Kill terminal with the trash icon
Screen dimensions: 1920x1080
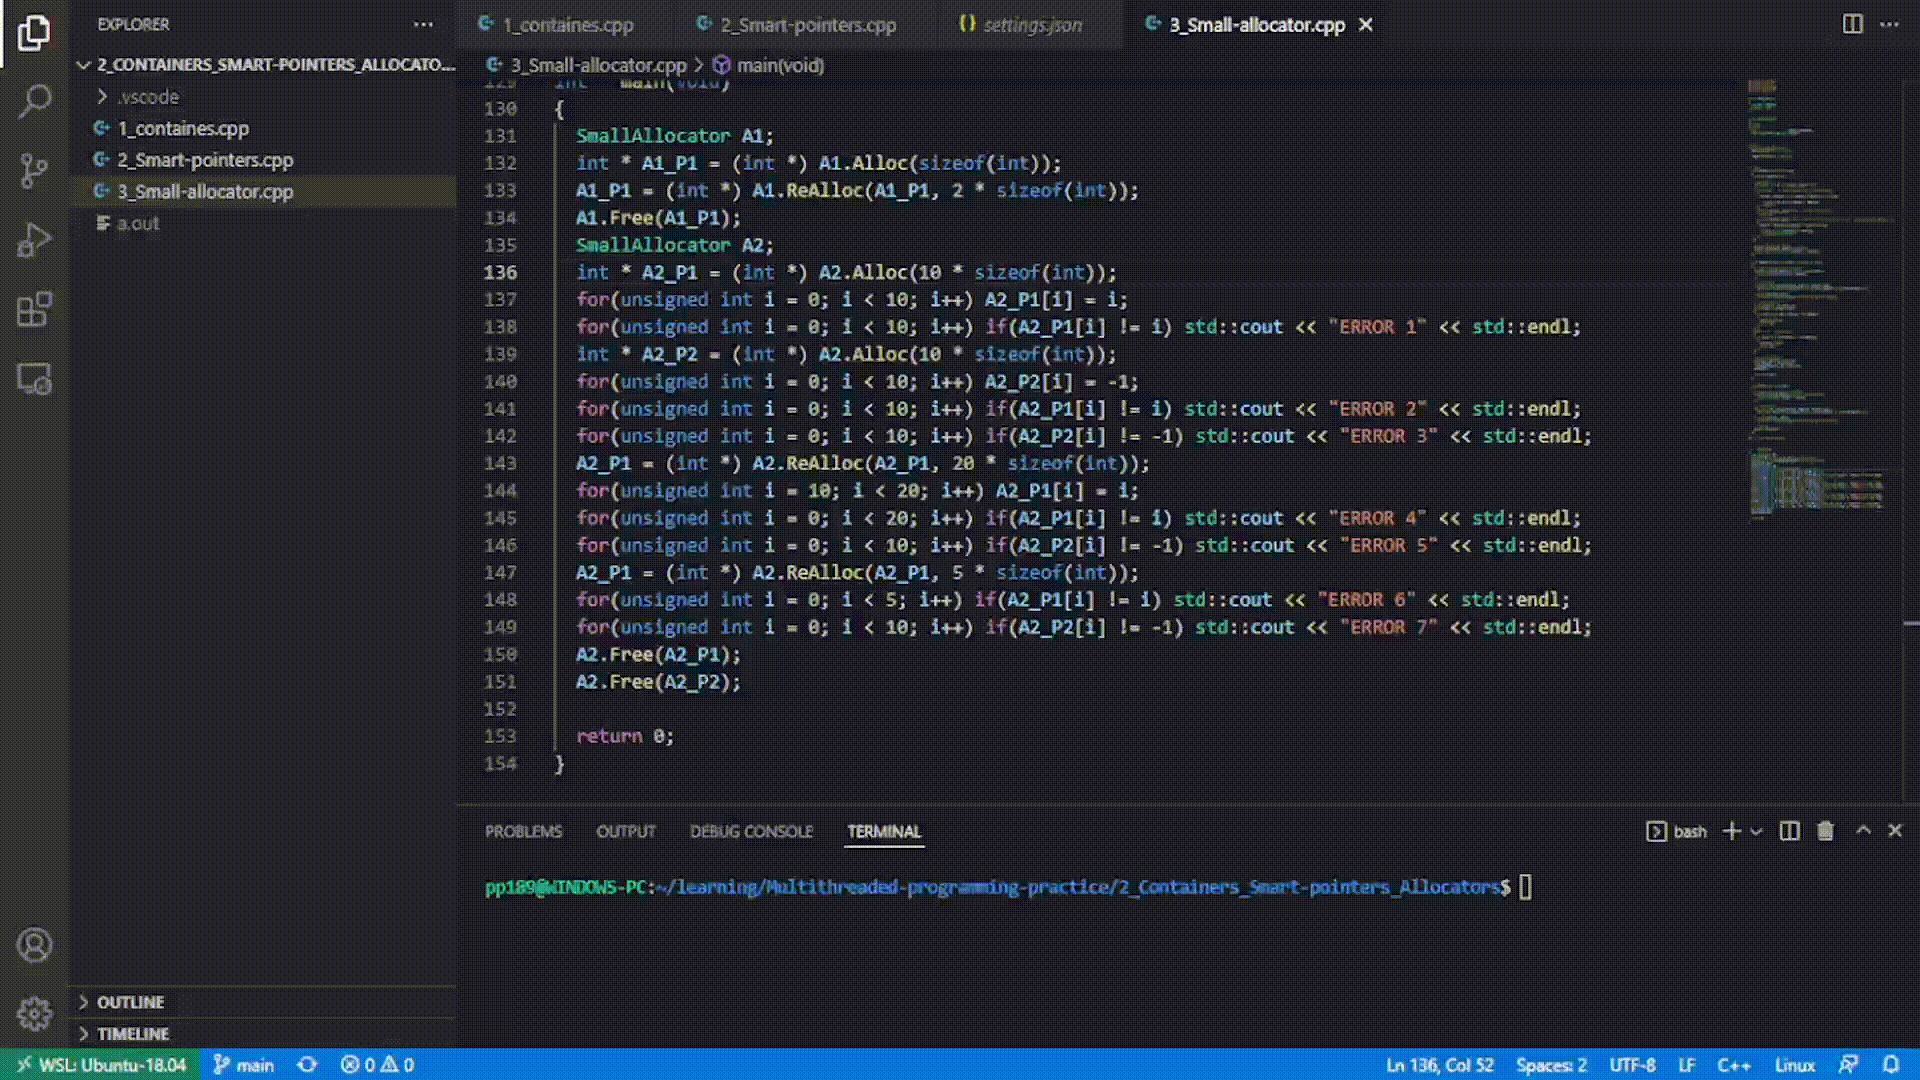tap(1825, 831)
